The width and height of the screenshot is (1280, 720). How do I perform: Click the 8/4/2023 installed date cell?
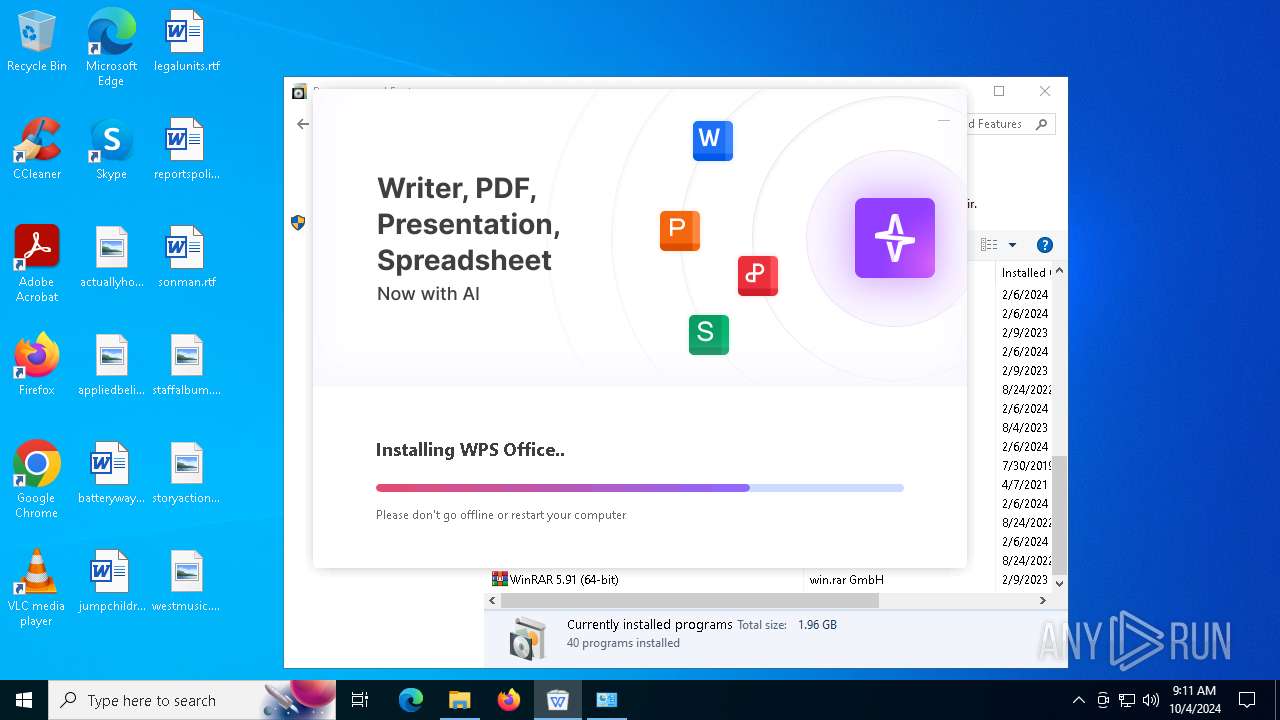(x=1025, y=428)
